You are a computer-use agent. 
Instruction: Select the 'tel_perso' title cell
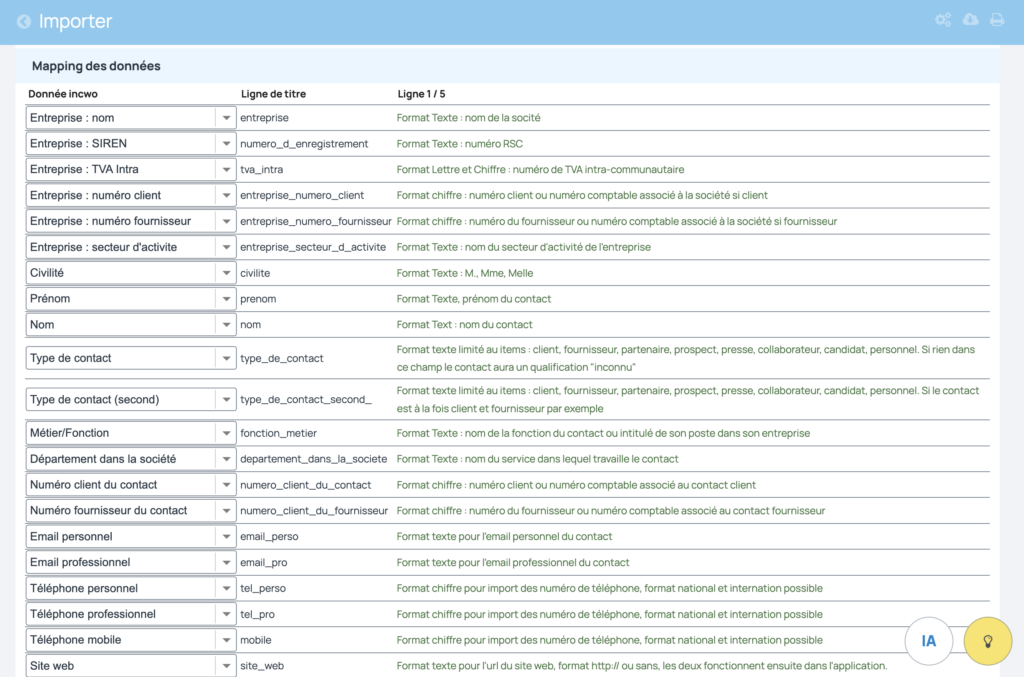click(263, 588)
